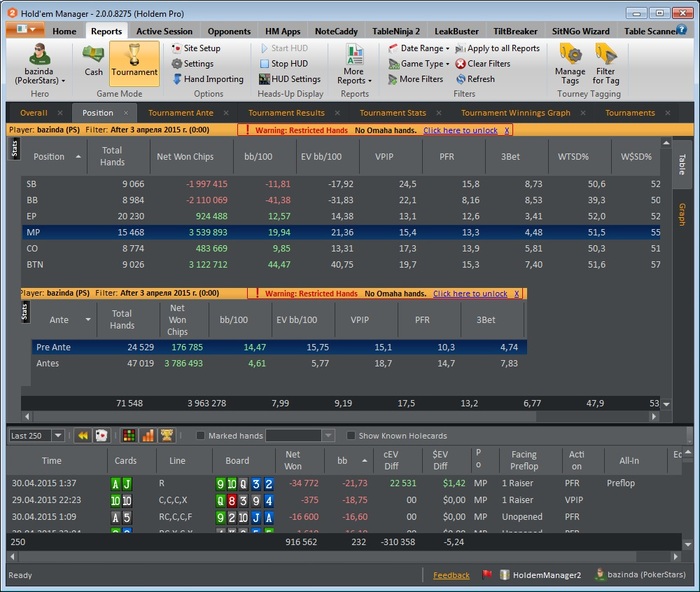Open Manage Tags
The image size is (700, 592).
pos(570,64)
